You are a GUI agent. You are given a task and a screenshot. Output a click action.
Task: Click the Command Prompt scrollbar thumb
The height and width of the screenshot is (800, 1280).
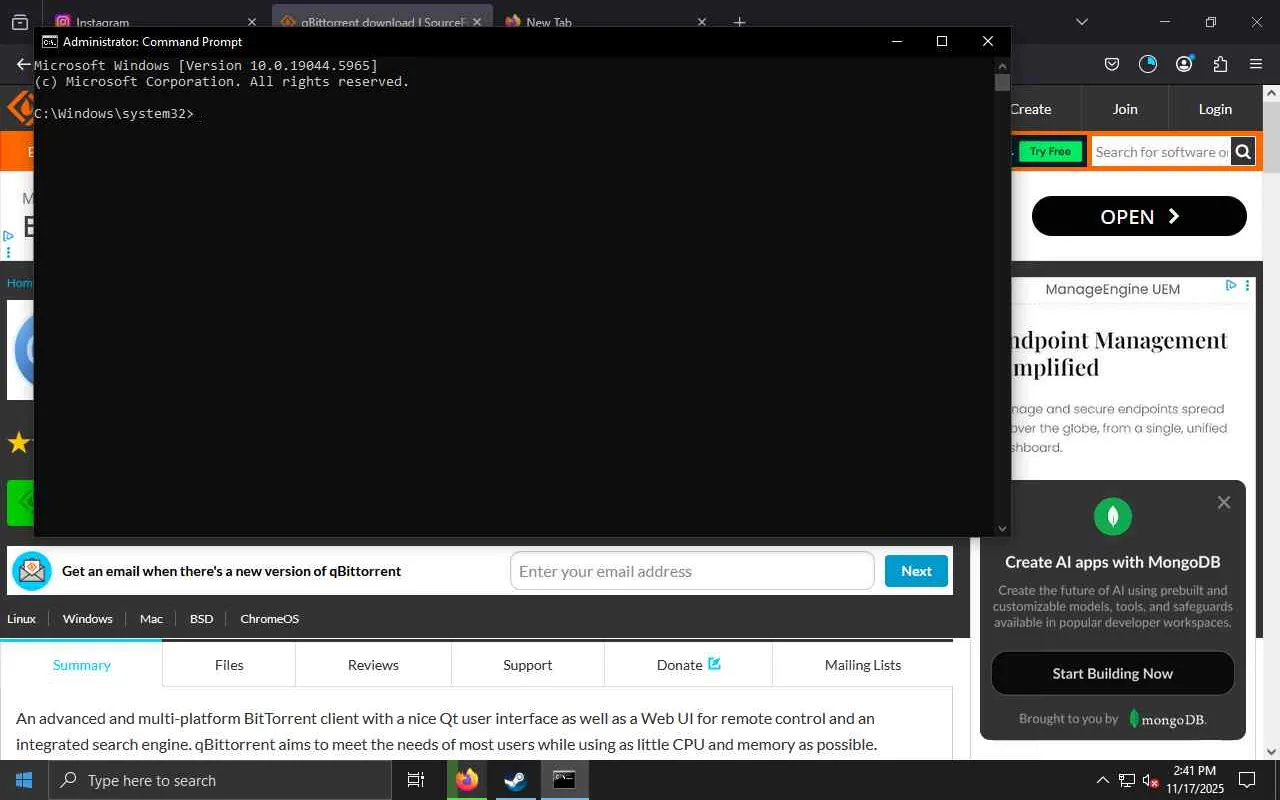[x=1002, y=83]
